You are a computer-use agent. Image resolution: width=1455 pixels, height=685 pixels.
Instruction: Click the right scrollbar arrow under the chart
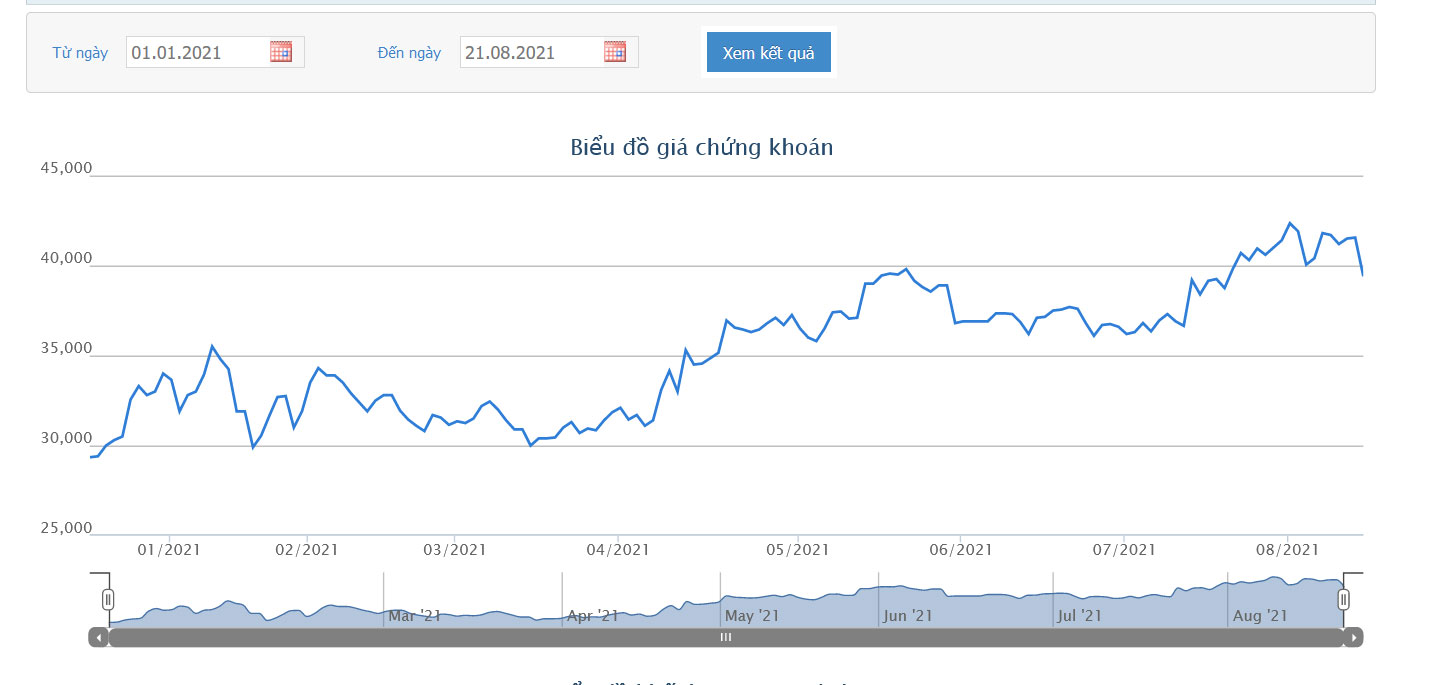1353,637
